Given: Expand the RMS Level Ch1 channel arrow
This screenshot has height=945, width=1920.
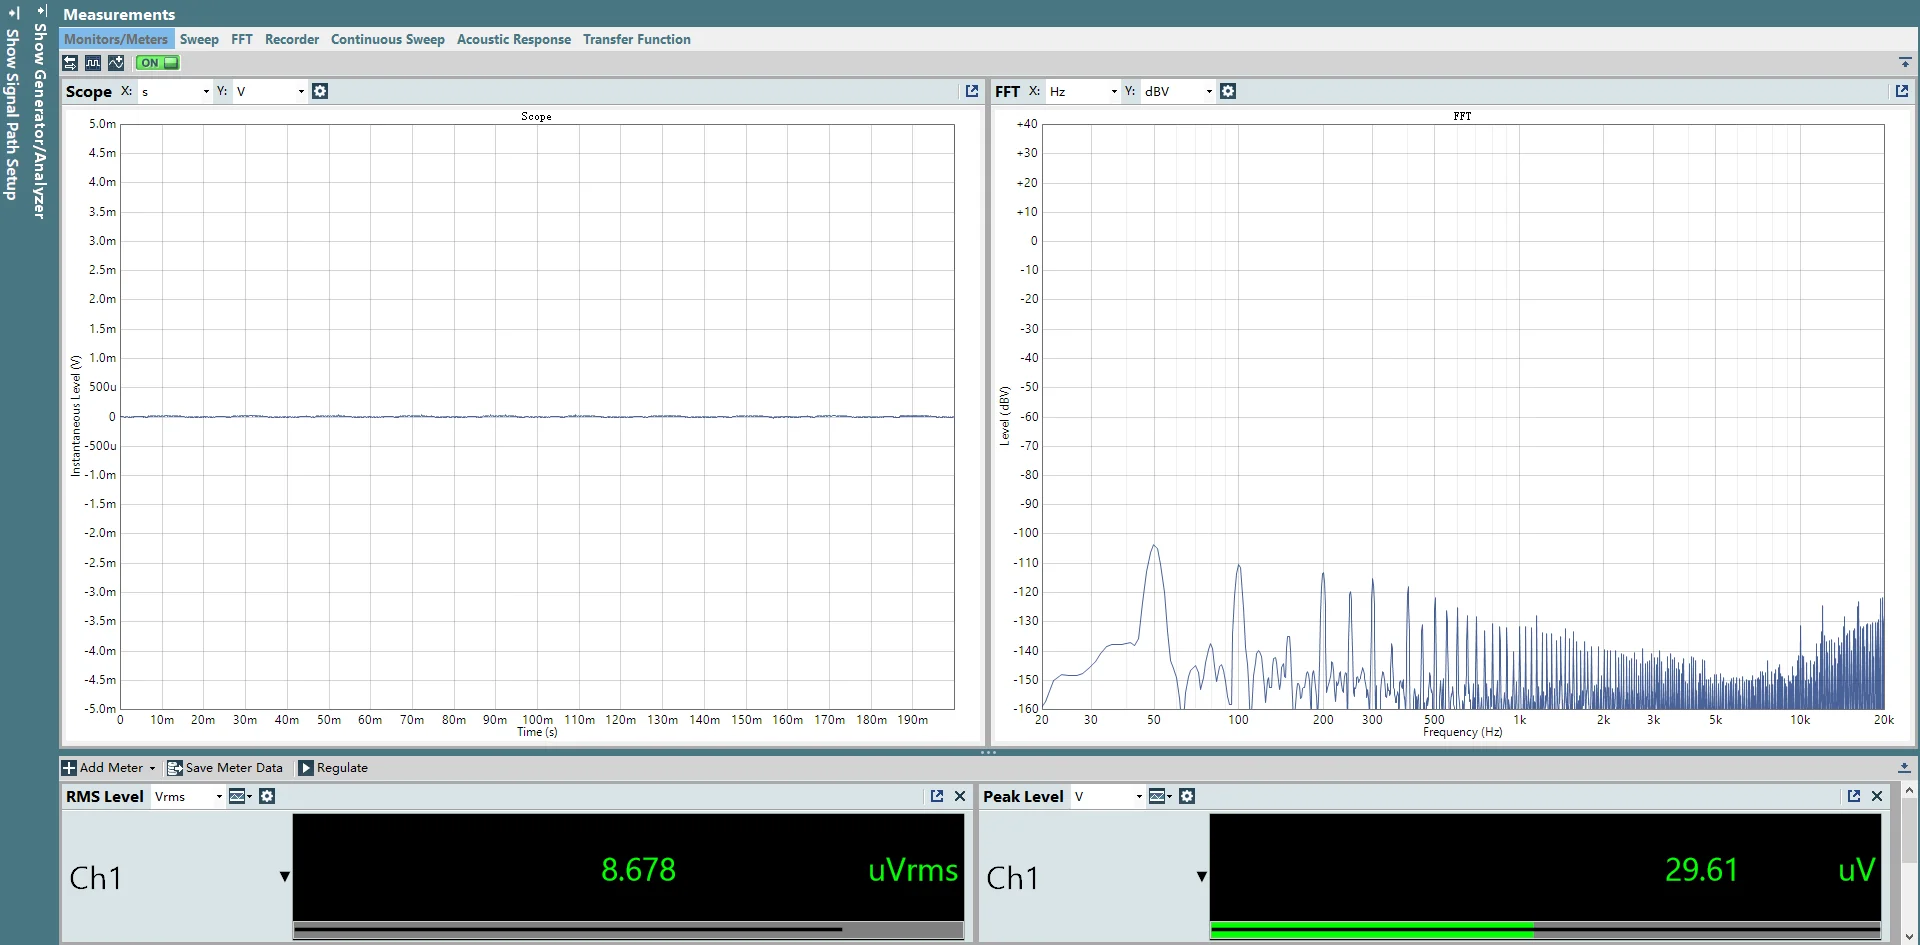Looking at the screenshot, I should (x=285, y=877).
